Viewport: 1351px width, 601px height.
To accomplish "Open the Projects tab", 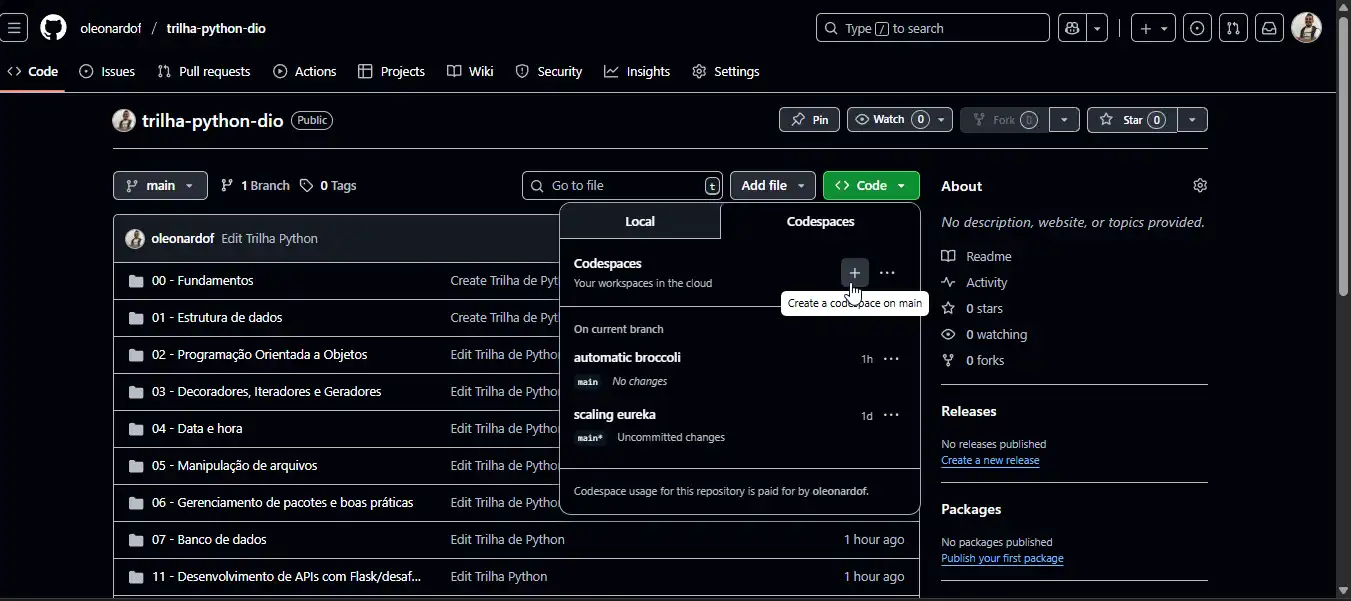I will point(391,72).
